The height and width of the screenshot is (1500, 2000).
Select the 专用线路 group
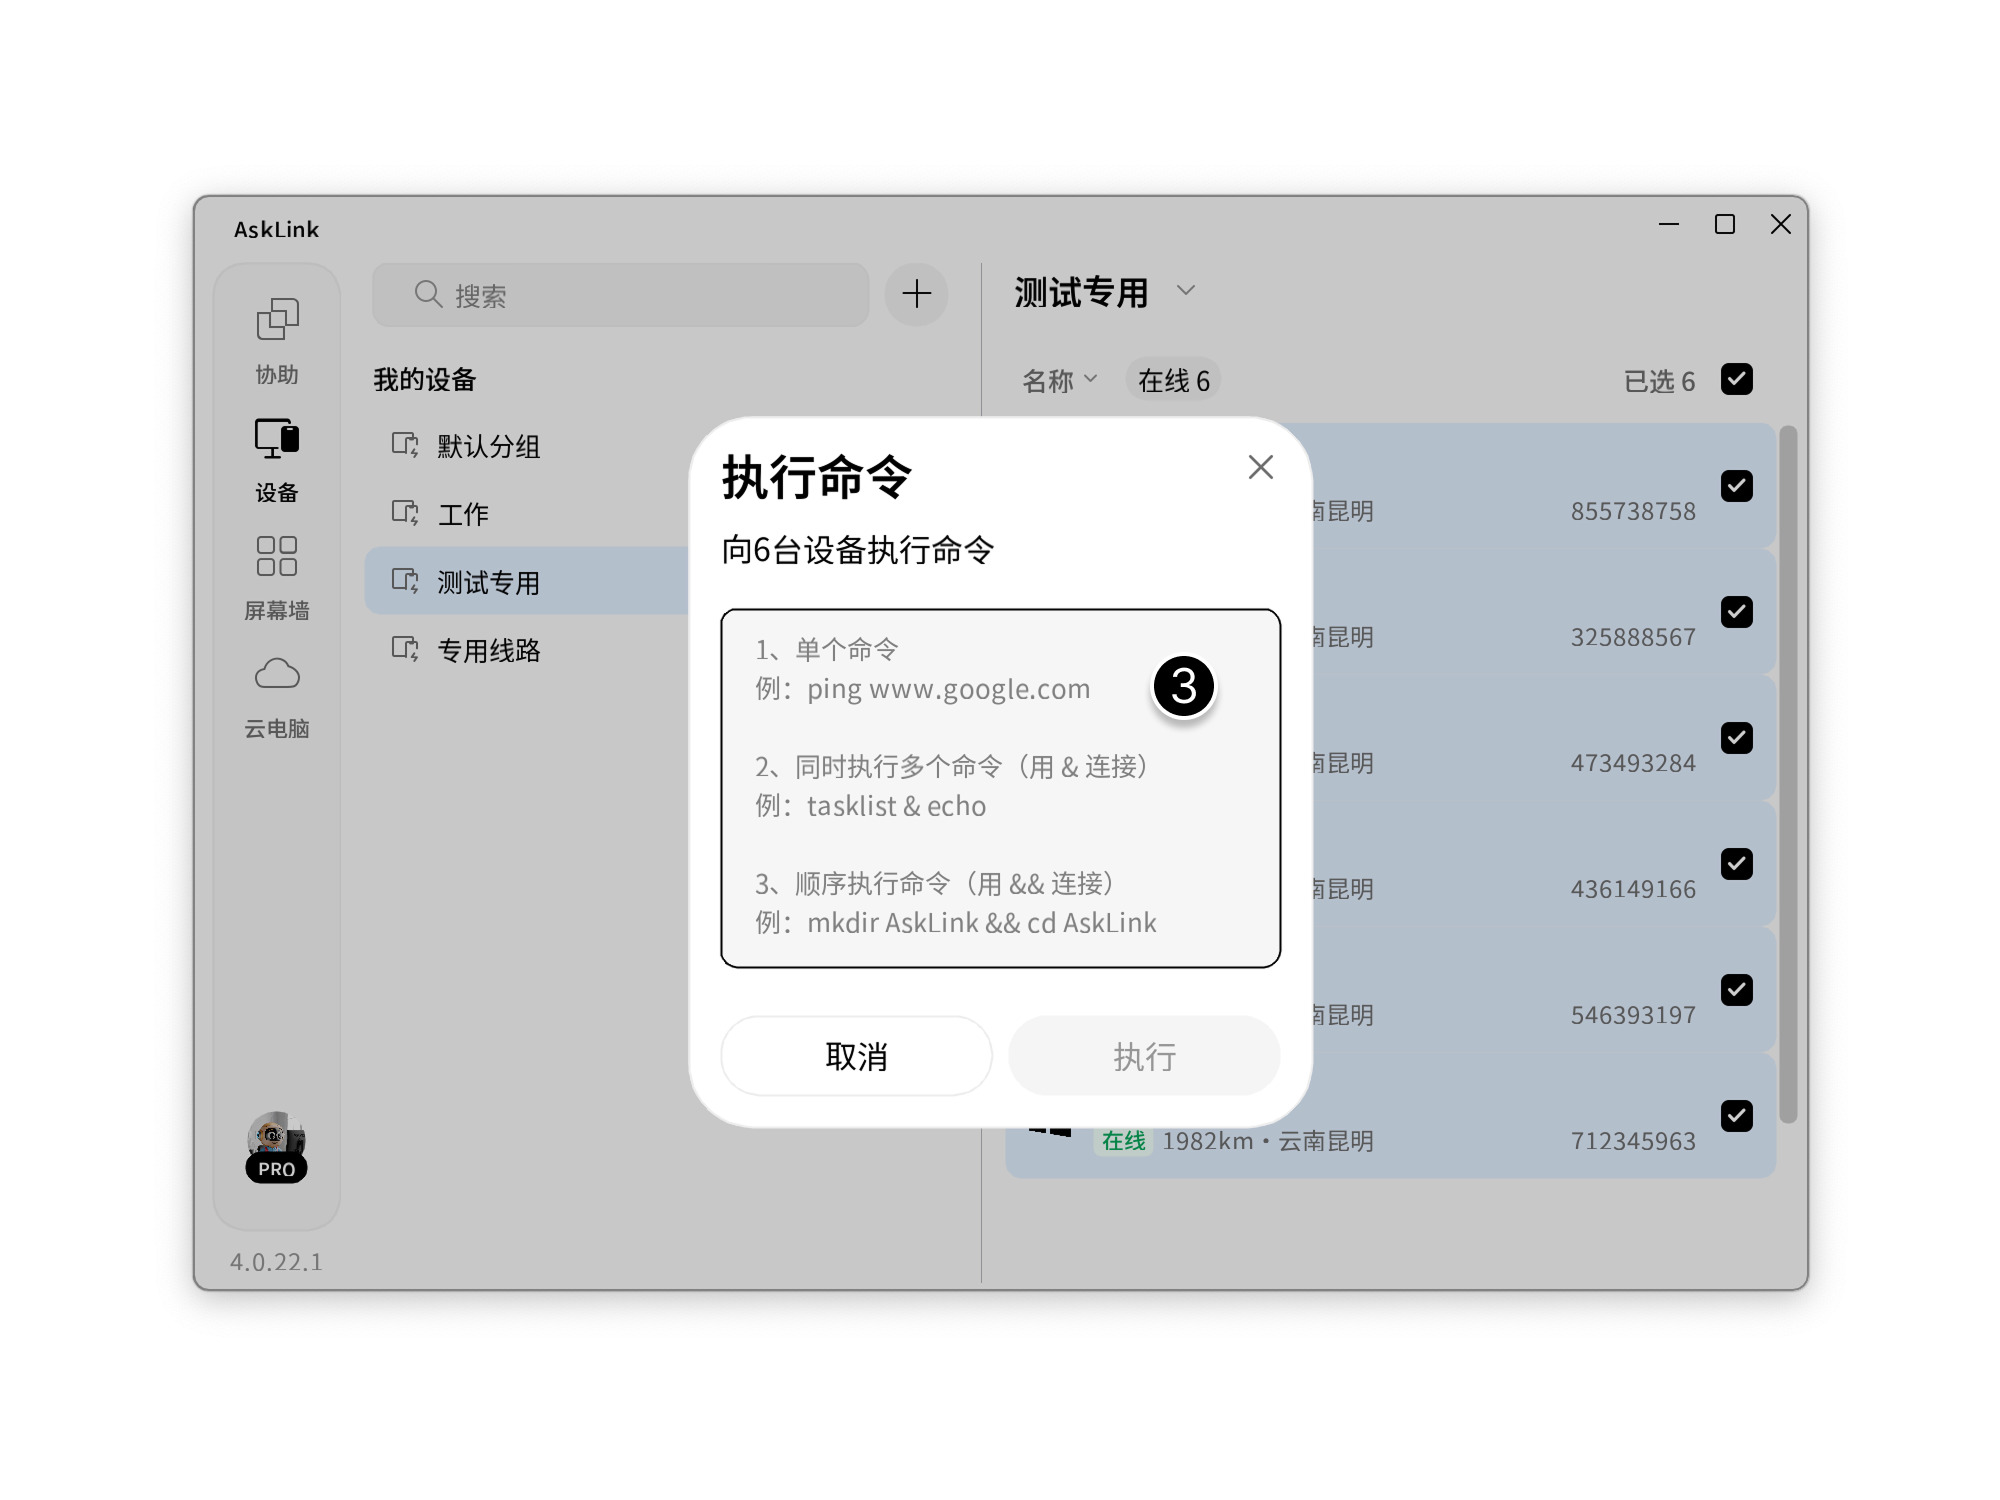tap(489, 651)
